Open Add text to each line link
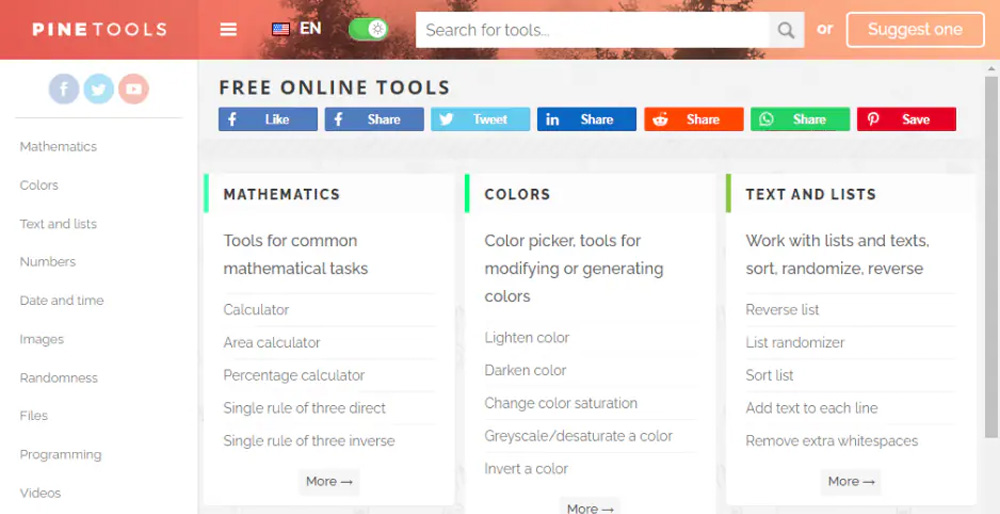Screen dimensions: 1000x514 (x=812, y=408)
